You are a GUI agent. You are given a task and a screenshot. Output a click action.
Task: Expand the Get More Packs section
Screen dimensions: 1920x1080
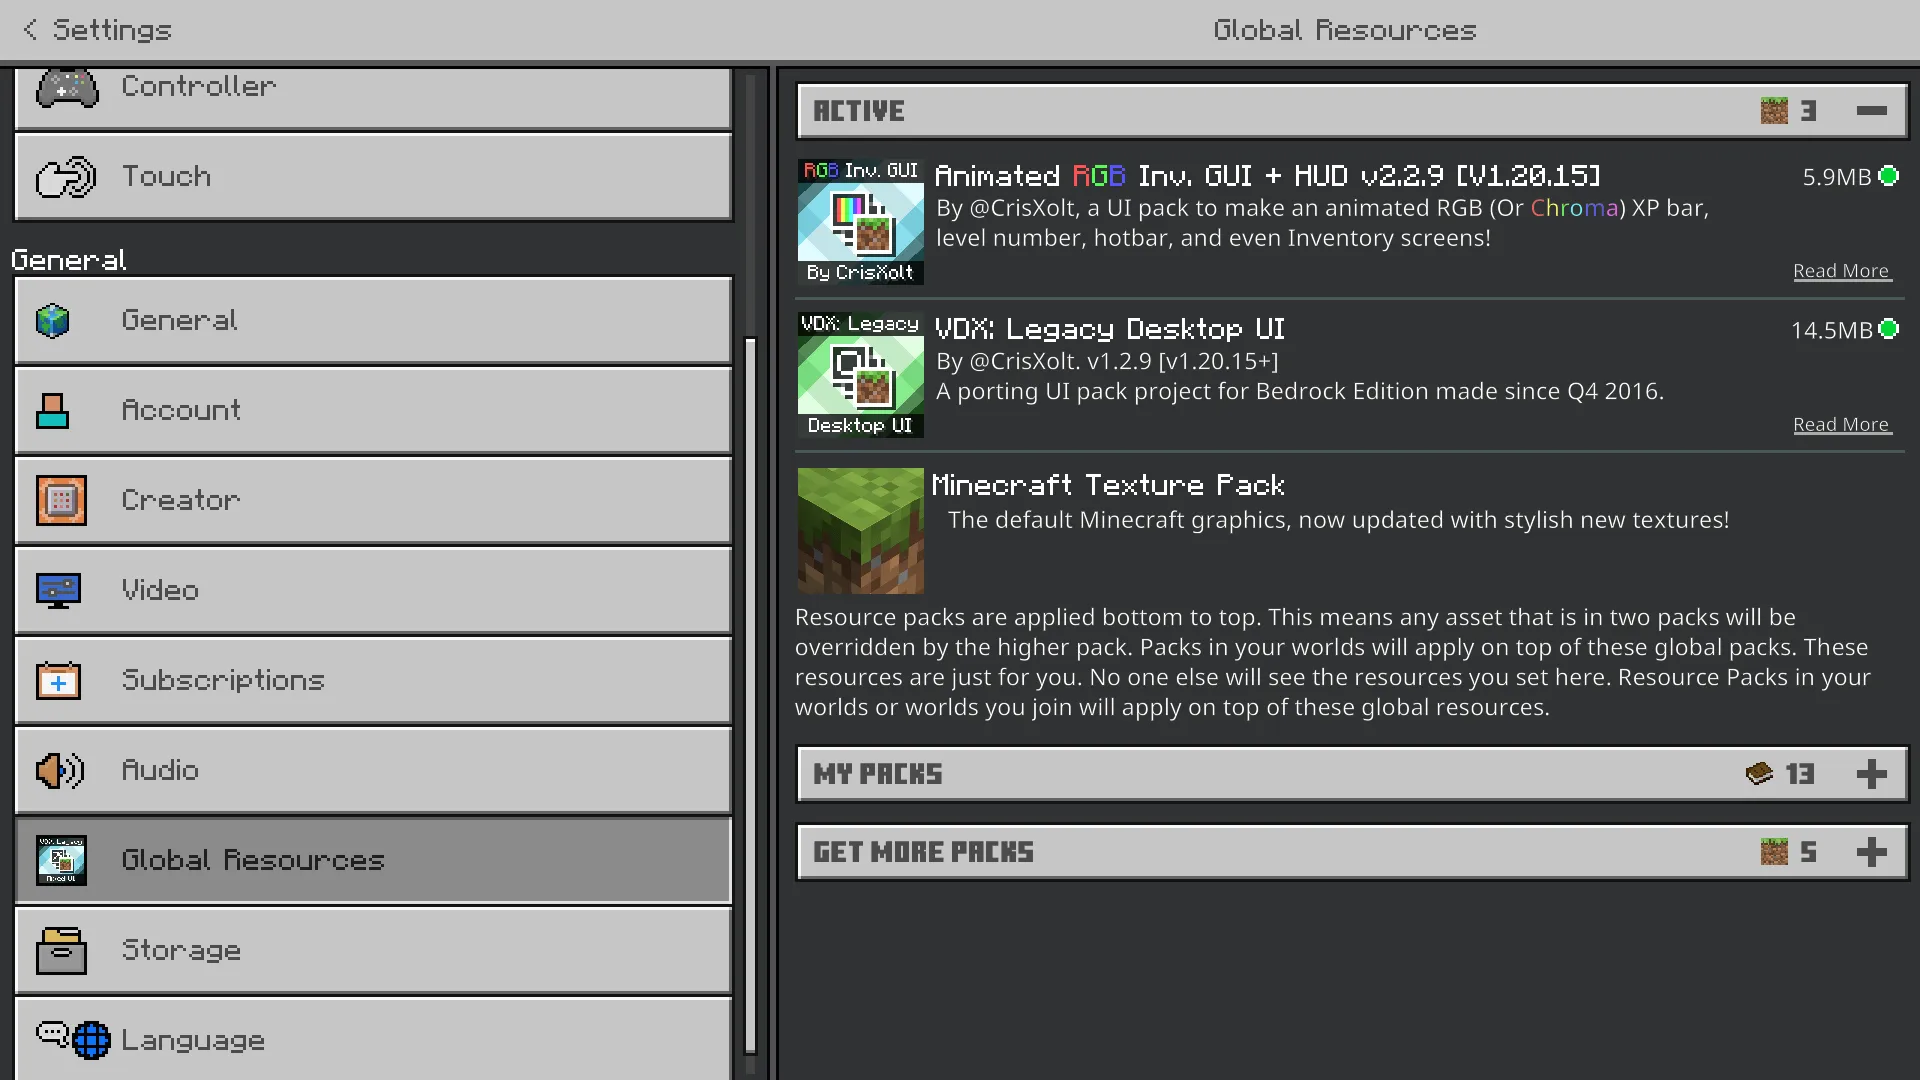click(1871, 852)
